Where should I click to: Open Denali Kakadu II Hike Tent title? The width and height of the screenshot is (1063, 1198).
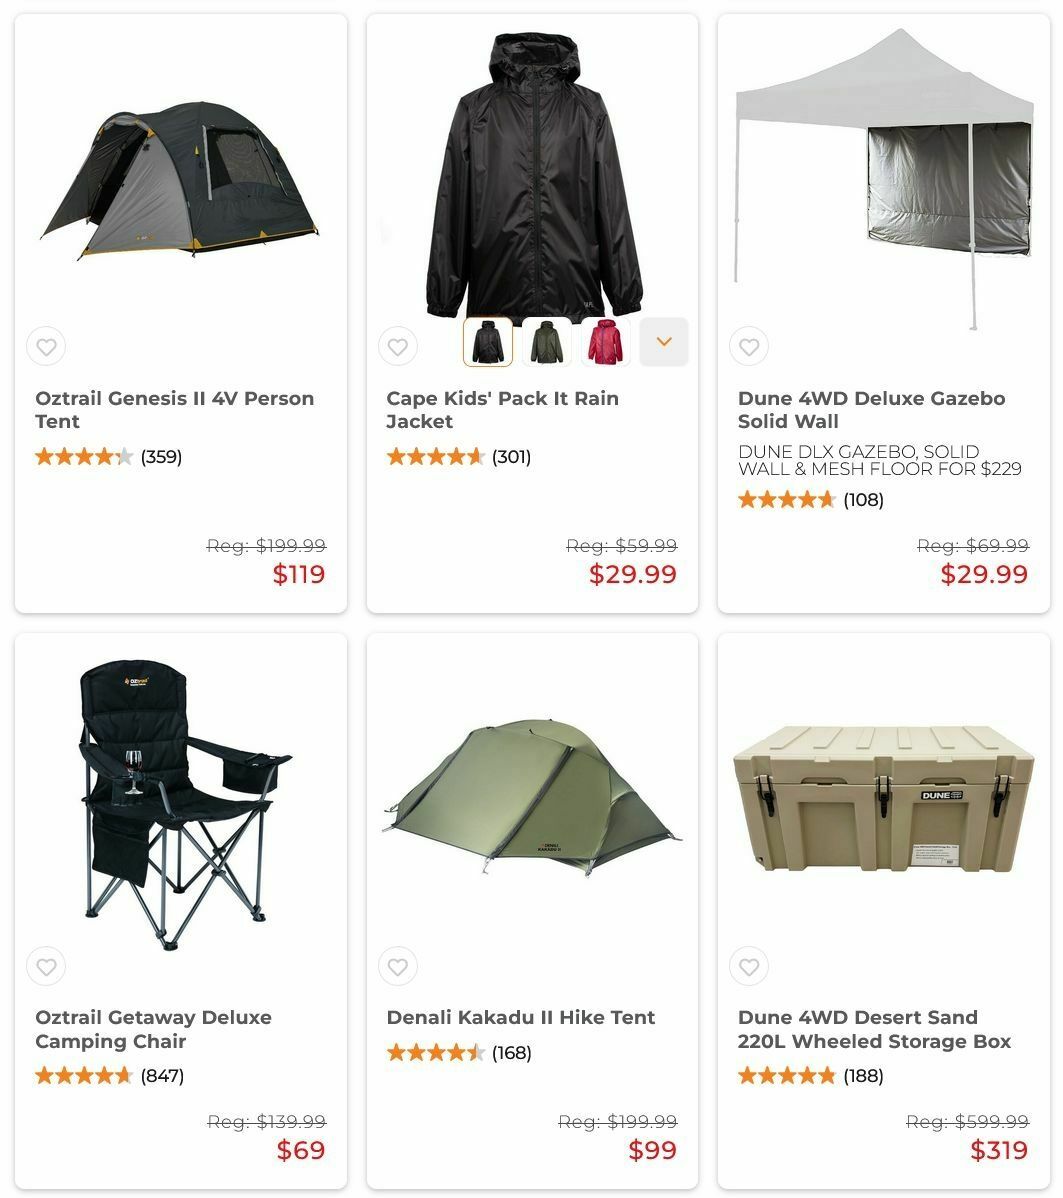(520, 1018)
